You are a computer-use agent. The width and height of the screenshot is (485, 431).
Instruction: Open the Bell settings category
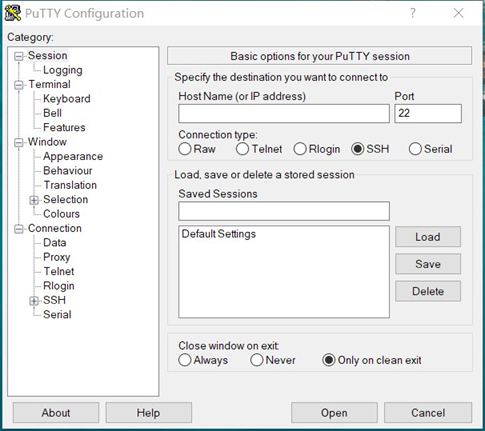click(52, 113)
